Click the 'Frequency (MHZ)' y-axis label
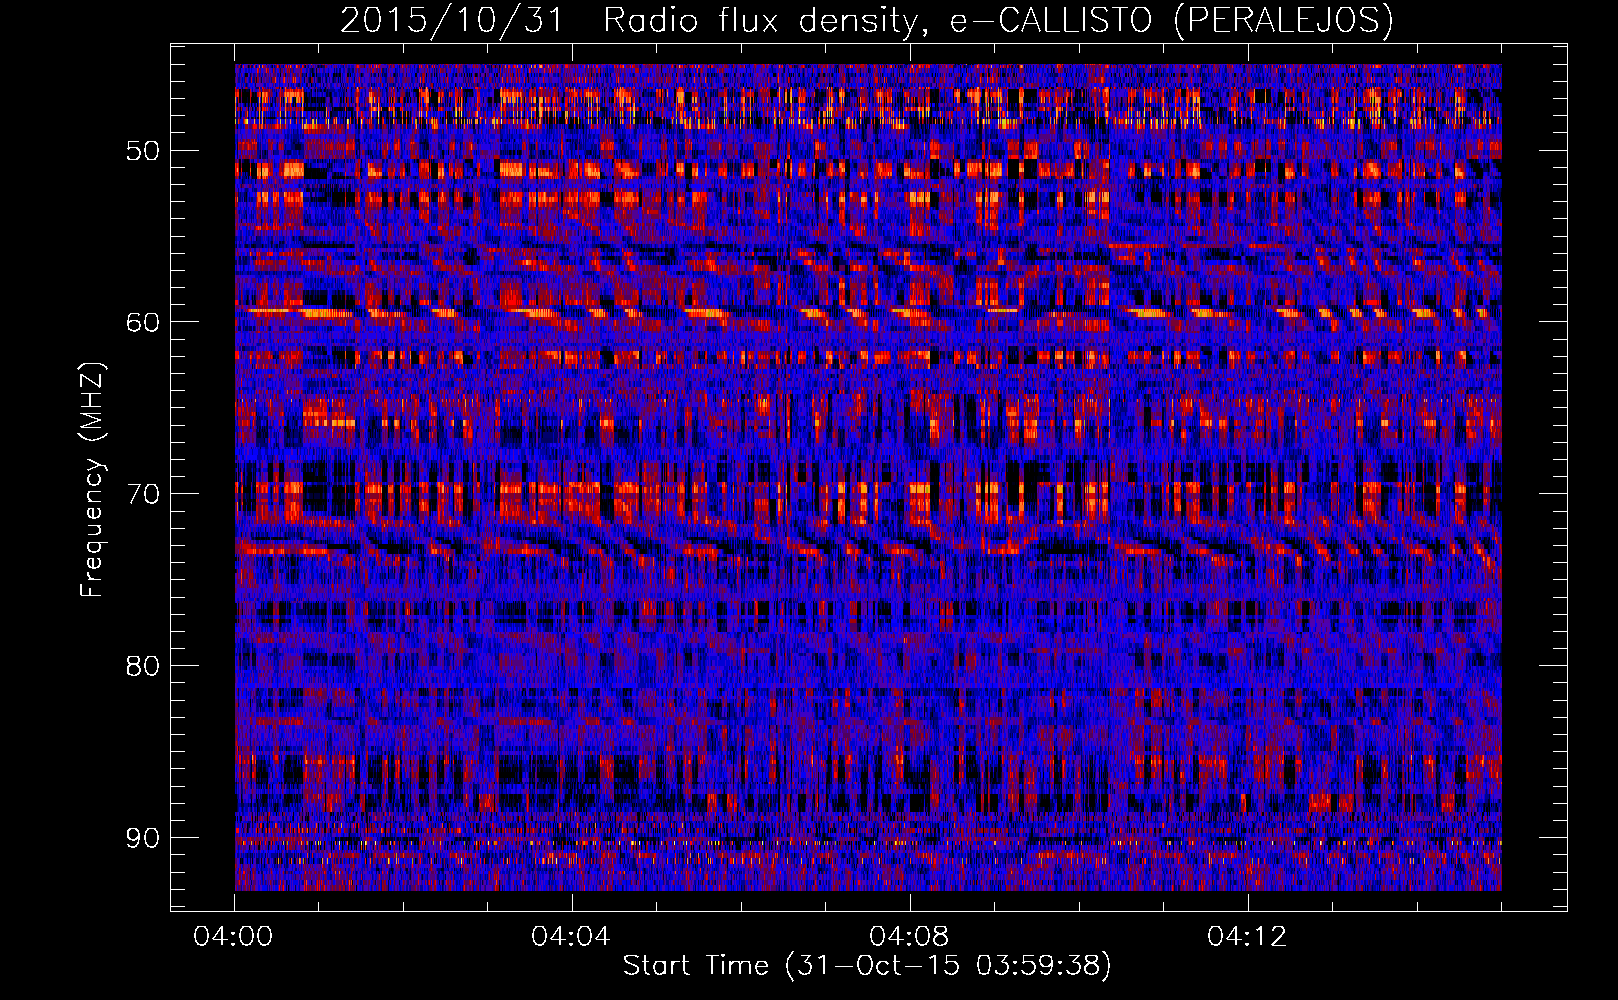The image size is (1618, 1000). click(92, 480)
